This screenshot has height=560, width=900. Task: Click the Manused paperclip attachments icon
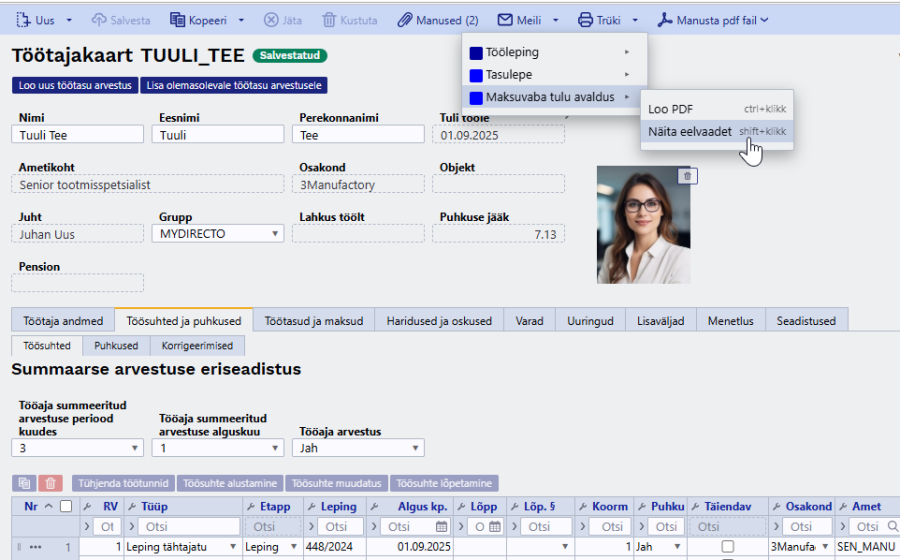(x=404, y=20)
